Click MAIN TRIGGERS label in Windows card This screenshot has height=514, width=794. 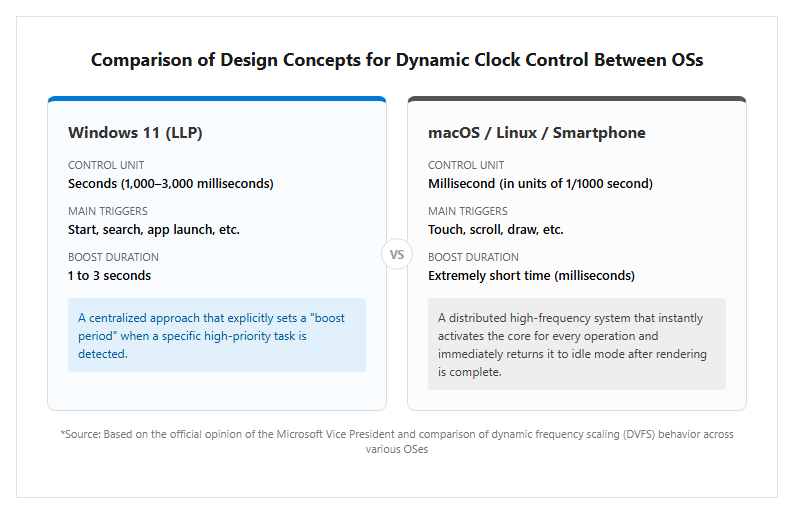107,211
